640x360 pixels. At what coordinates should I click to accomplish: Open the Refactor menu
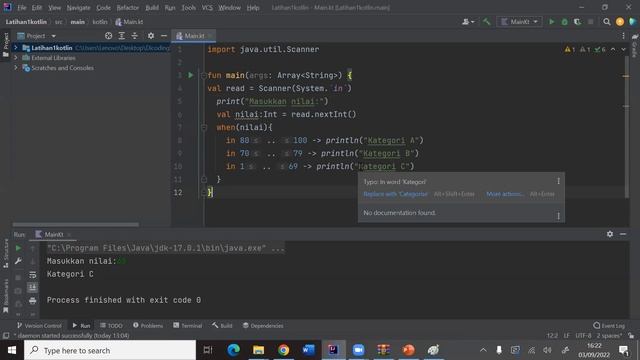coord(128,7)
